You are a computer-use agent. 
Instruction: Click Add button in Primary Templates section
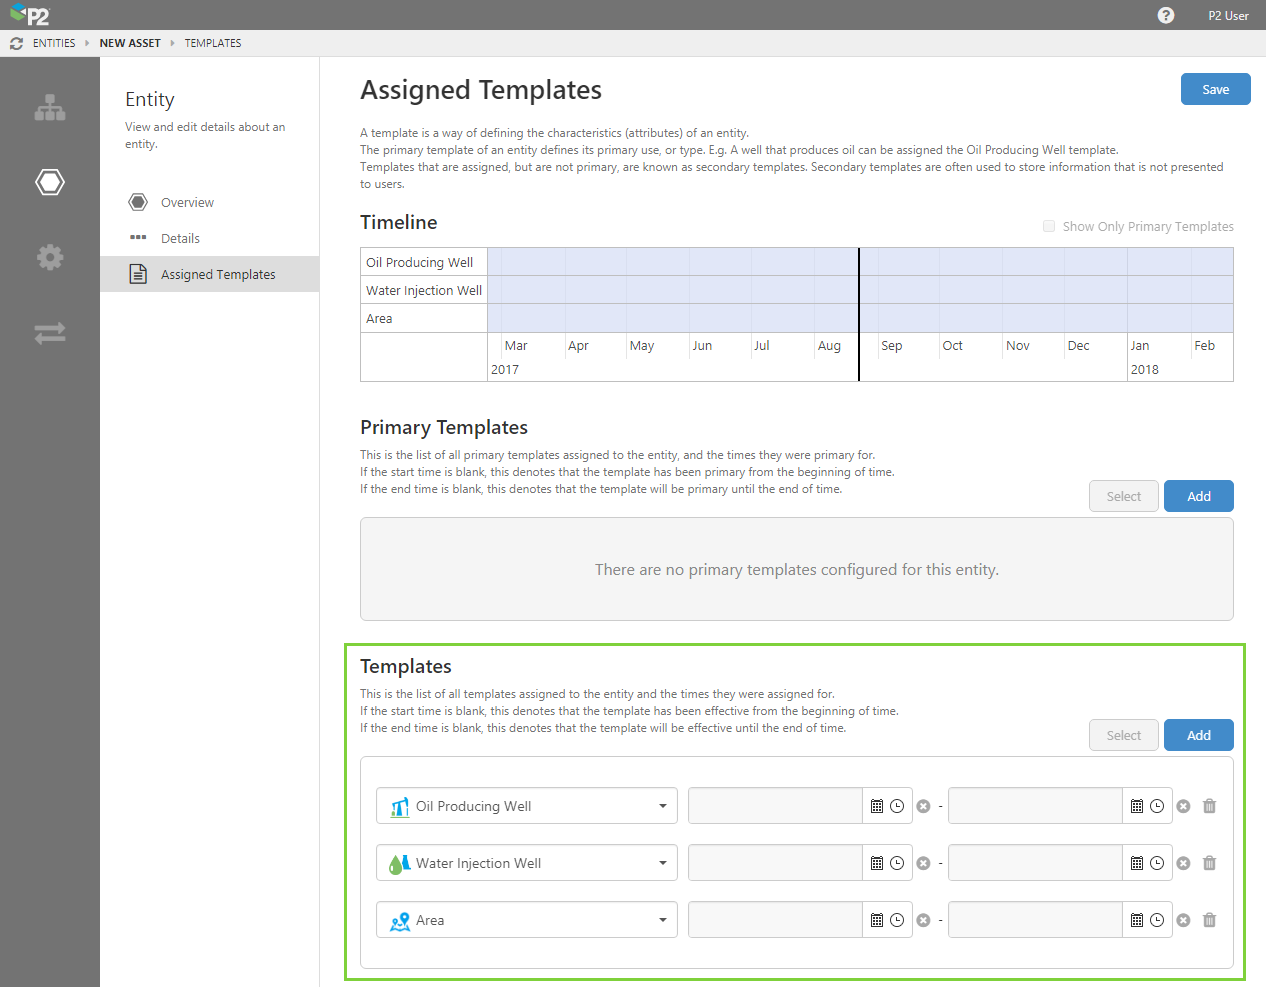coord(1198,496)
